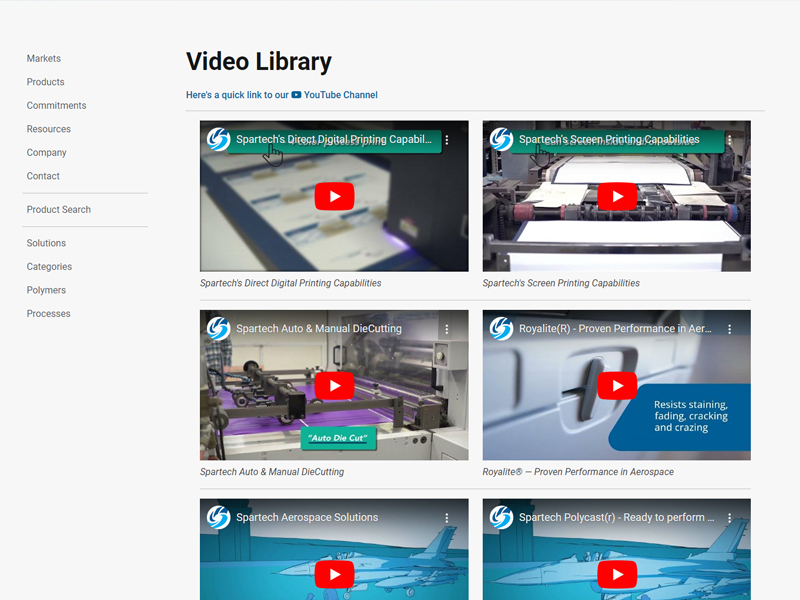Click the Spartech Aerospace Solutions video title
The height and width of the screenshot is (600, 800).
coord(307,517)
